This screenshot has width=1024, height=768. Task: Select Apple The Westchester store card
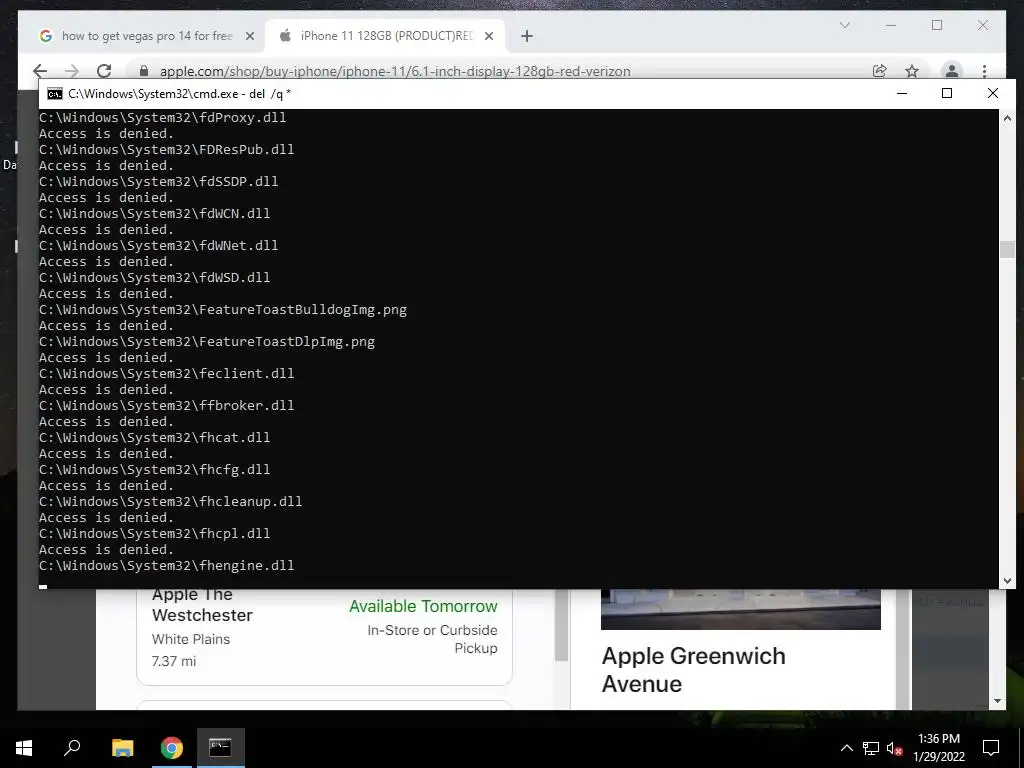pyautogui.click(x=324, y=637)
